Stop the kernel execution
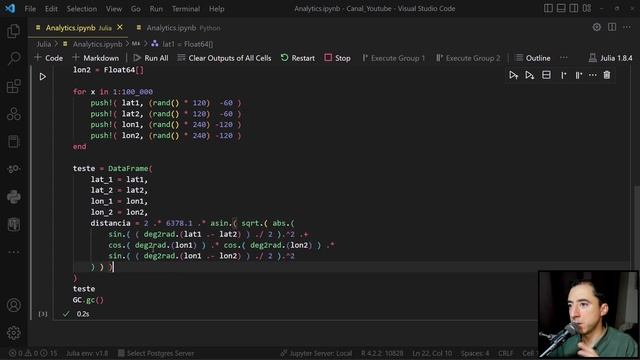640x360 pixels. (337, 58)
